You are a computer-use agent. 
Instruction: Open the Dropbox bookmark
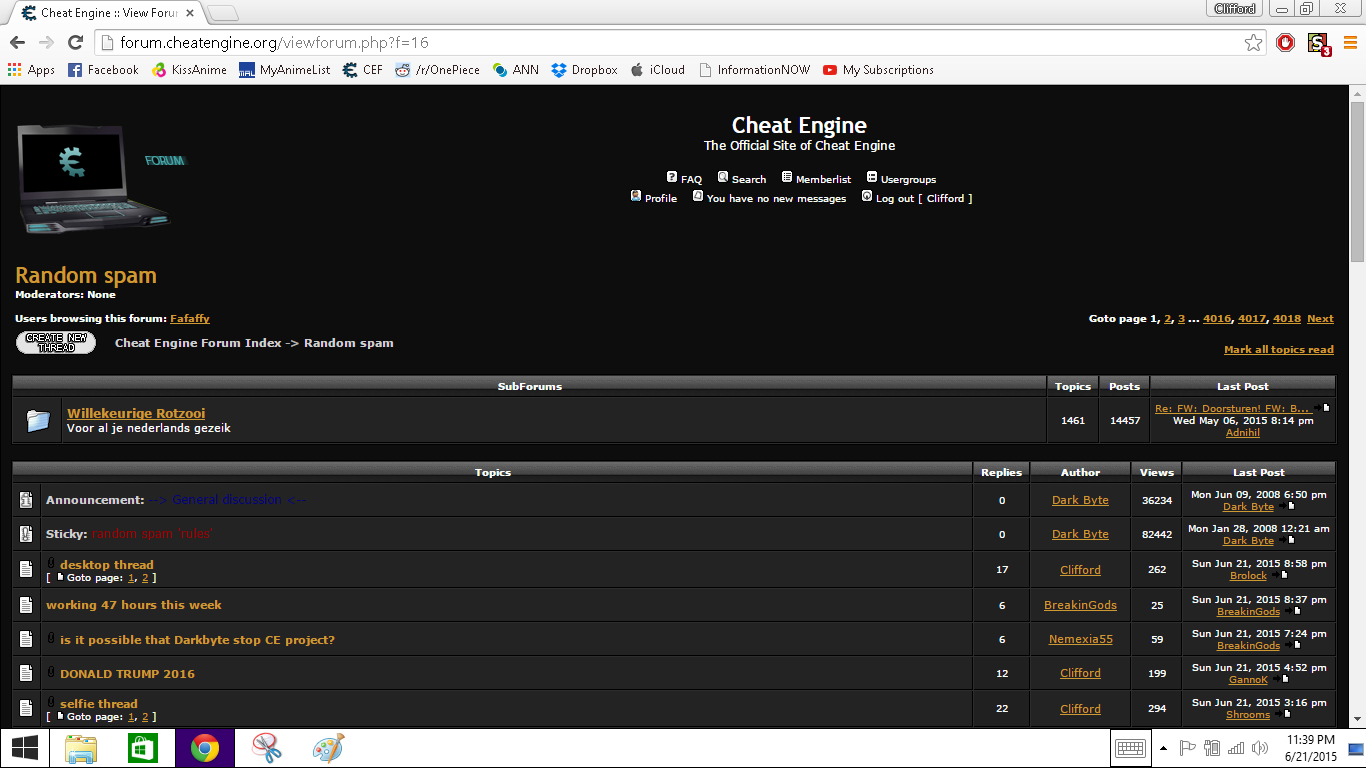pos(584,70)
